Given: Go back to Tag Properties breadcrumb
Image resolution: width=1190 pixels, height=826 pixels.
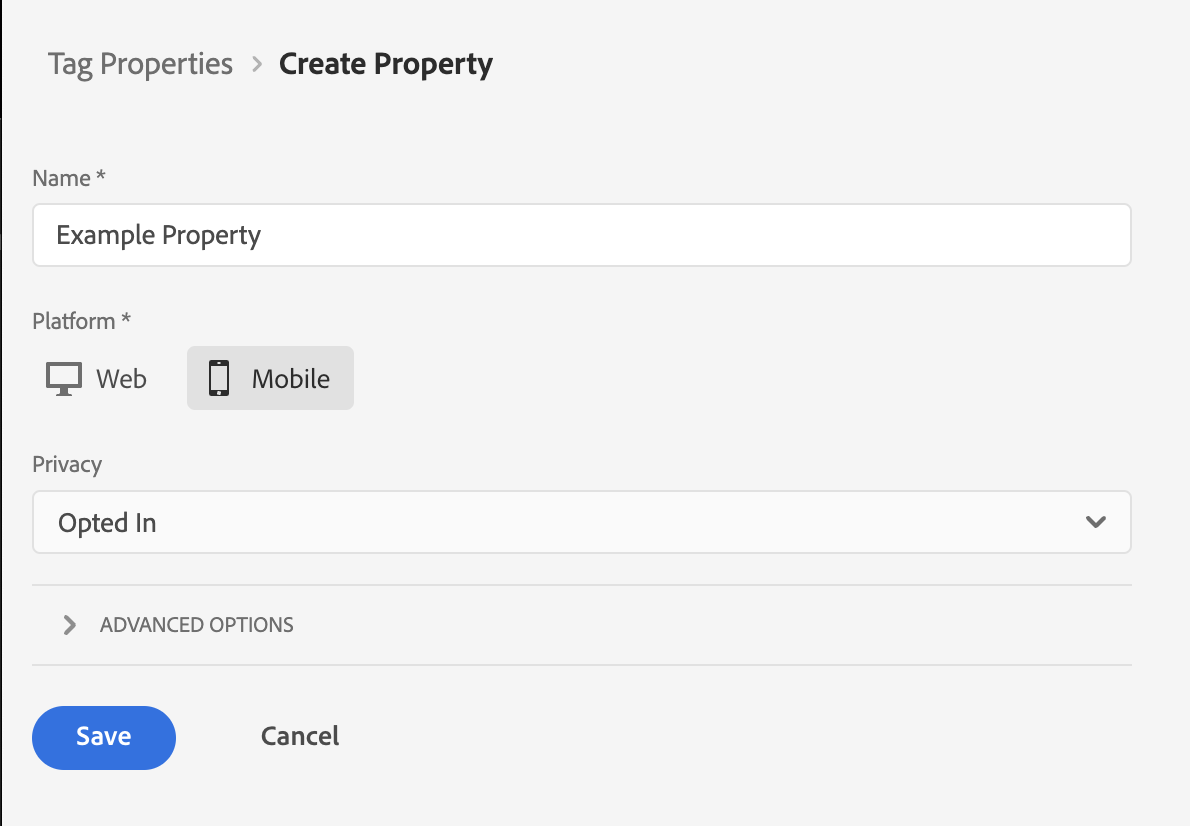Looking at the screenshot, I should 140,64.
